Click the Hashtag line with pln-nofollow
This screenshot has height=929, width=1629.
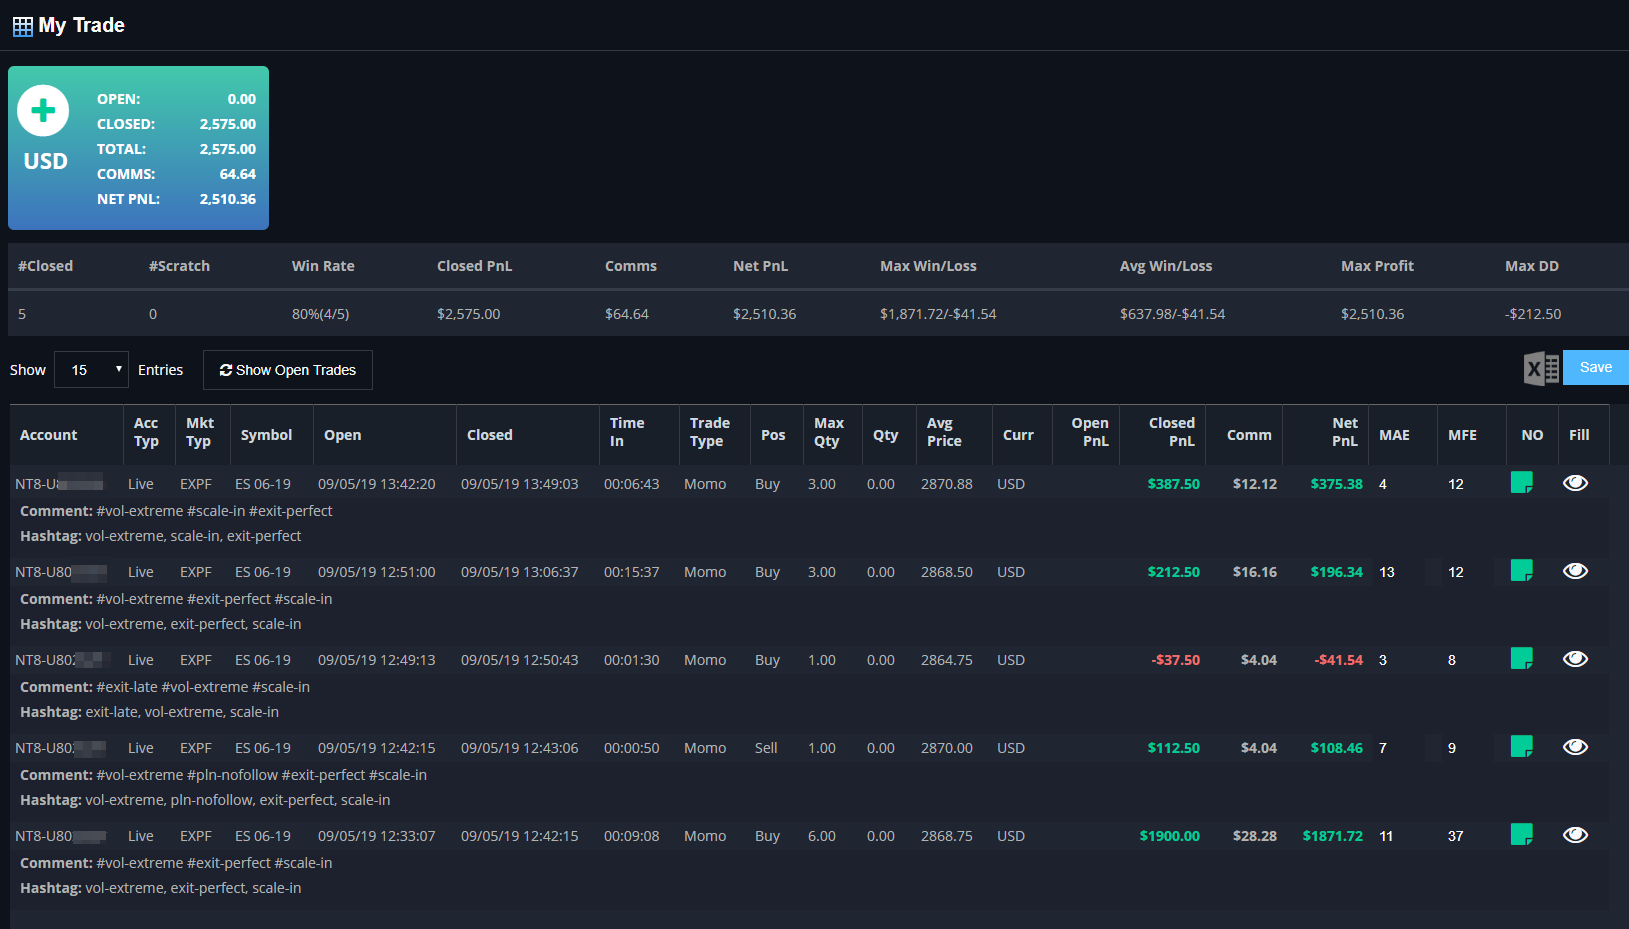pyautogui.click(x=205, y=800)
